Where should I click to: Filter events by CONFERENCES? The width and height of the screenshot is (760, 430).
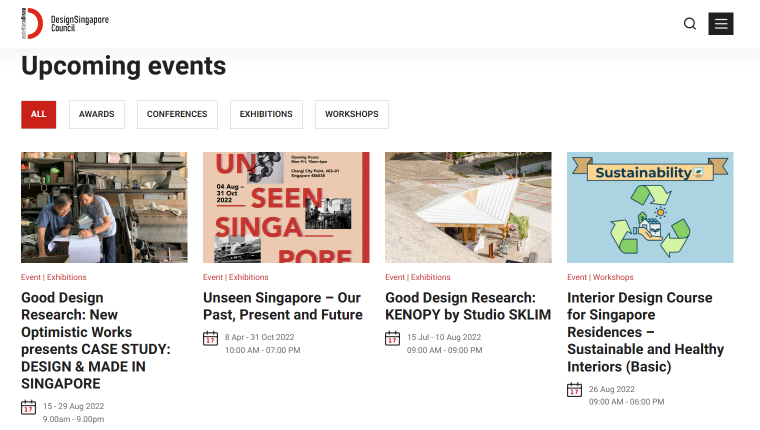coord(177,114)
